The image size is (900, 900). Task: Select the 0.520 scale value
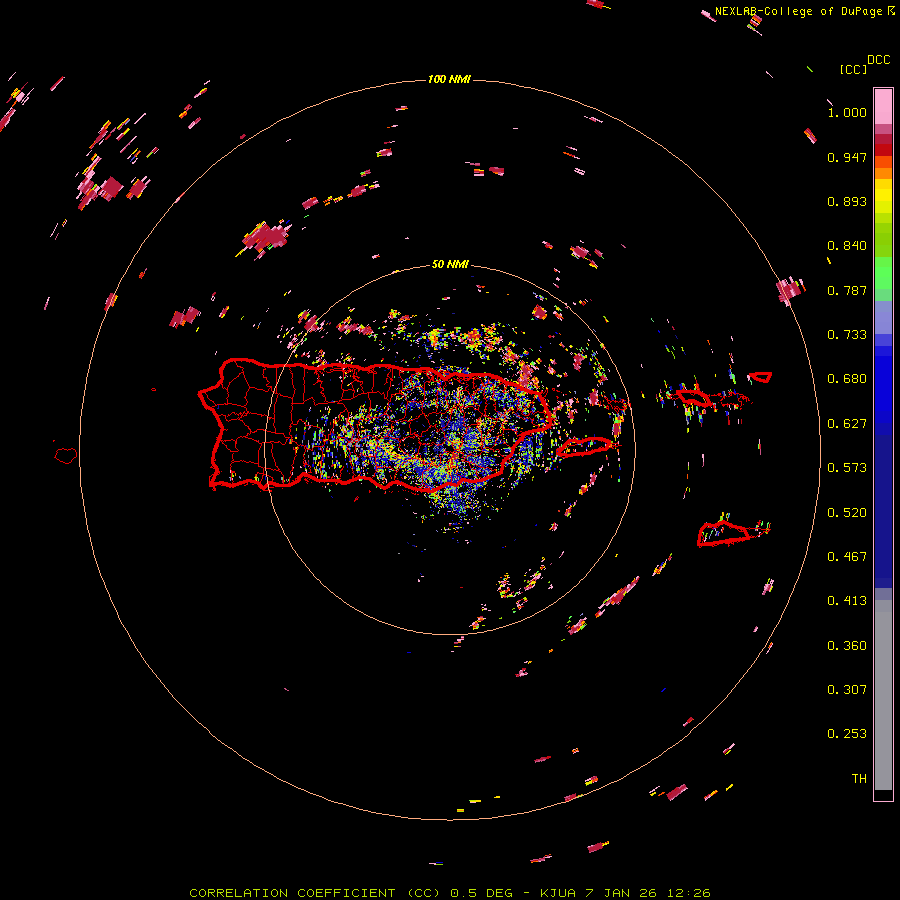(x=847, y=513)
